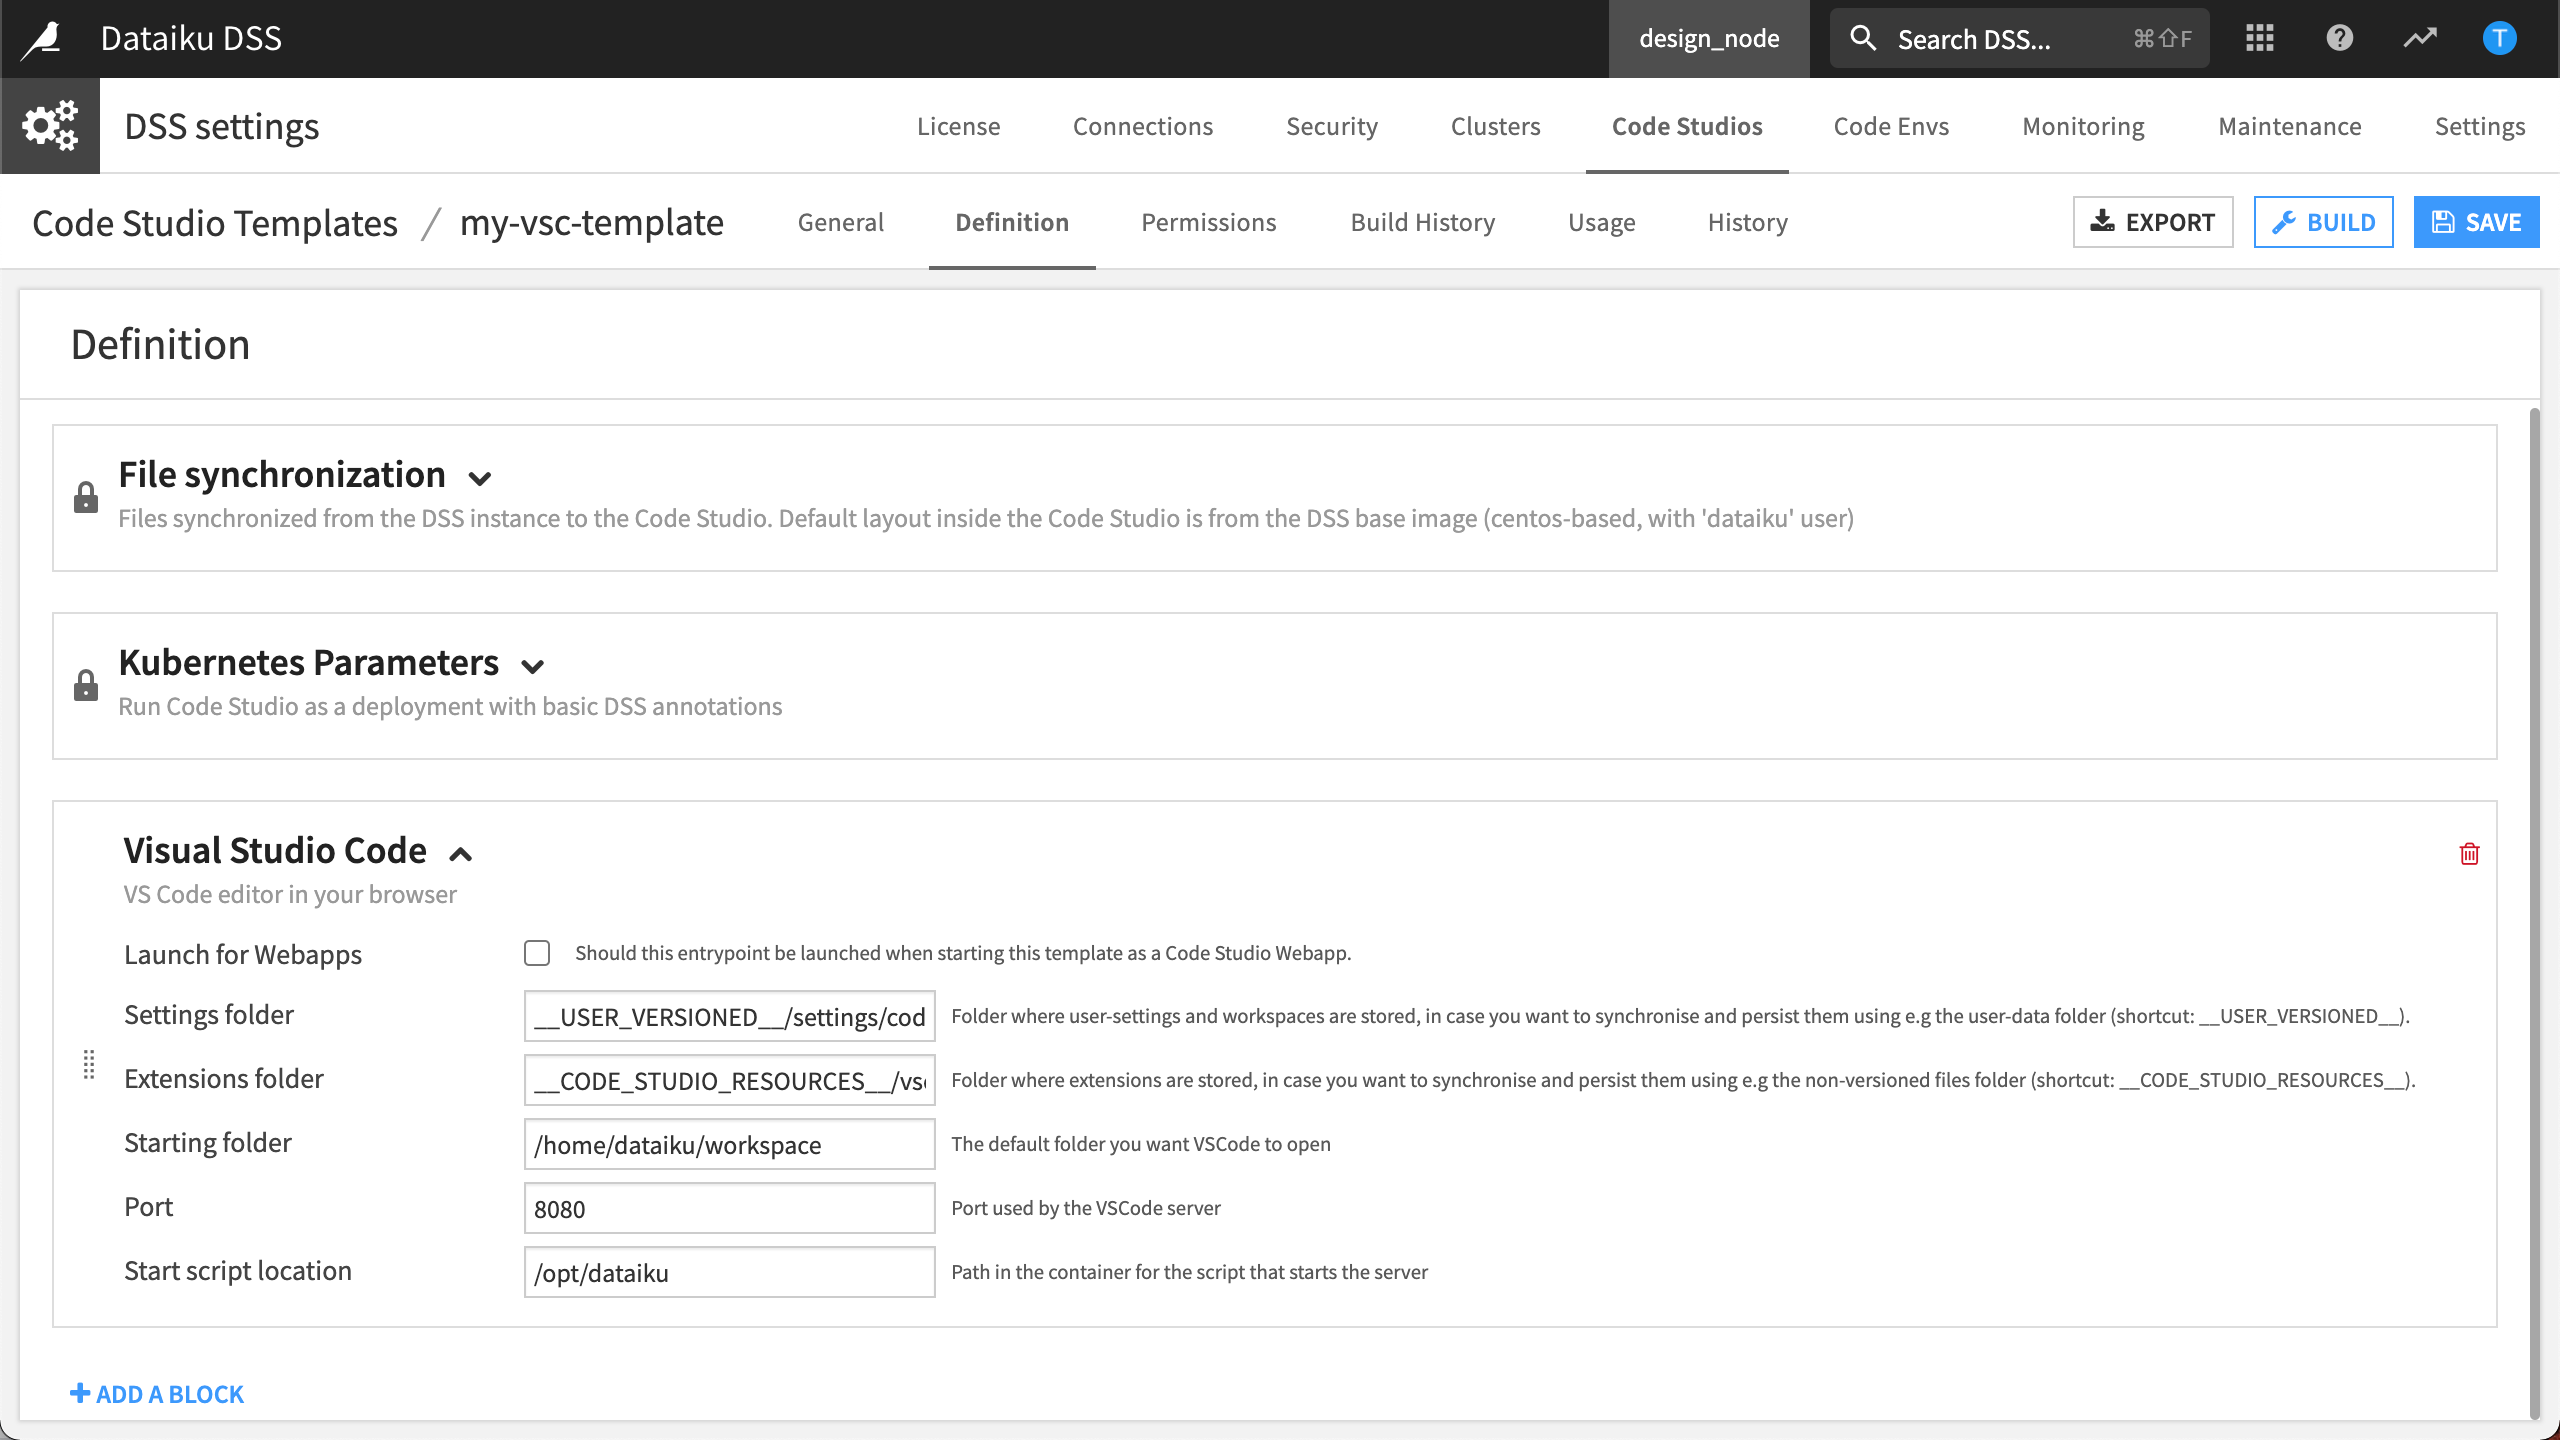Click the EXPORT button
The width and height of the screenshot is (2560, 1440).
click(2153, 222)
